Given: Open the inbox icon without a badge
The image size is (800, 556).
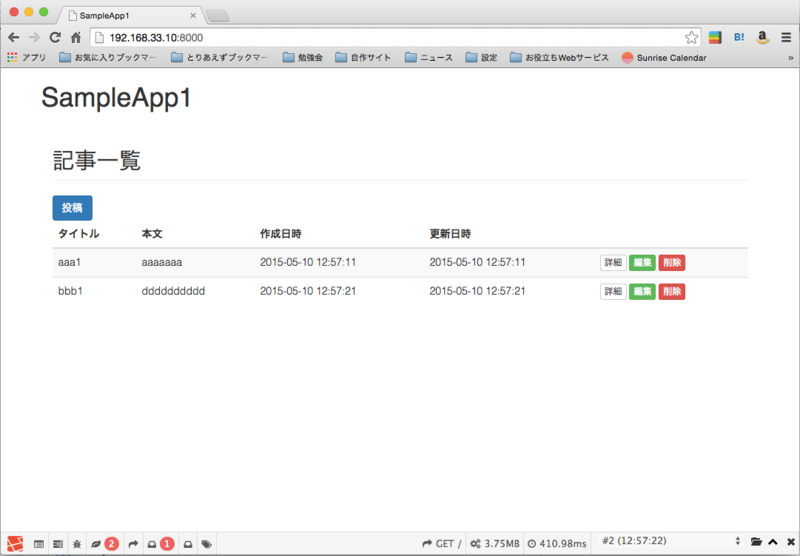Looking at the screenshot, I should click(188, 544).
